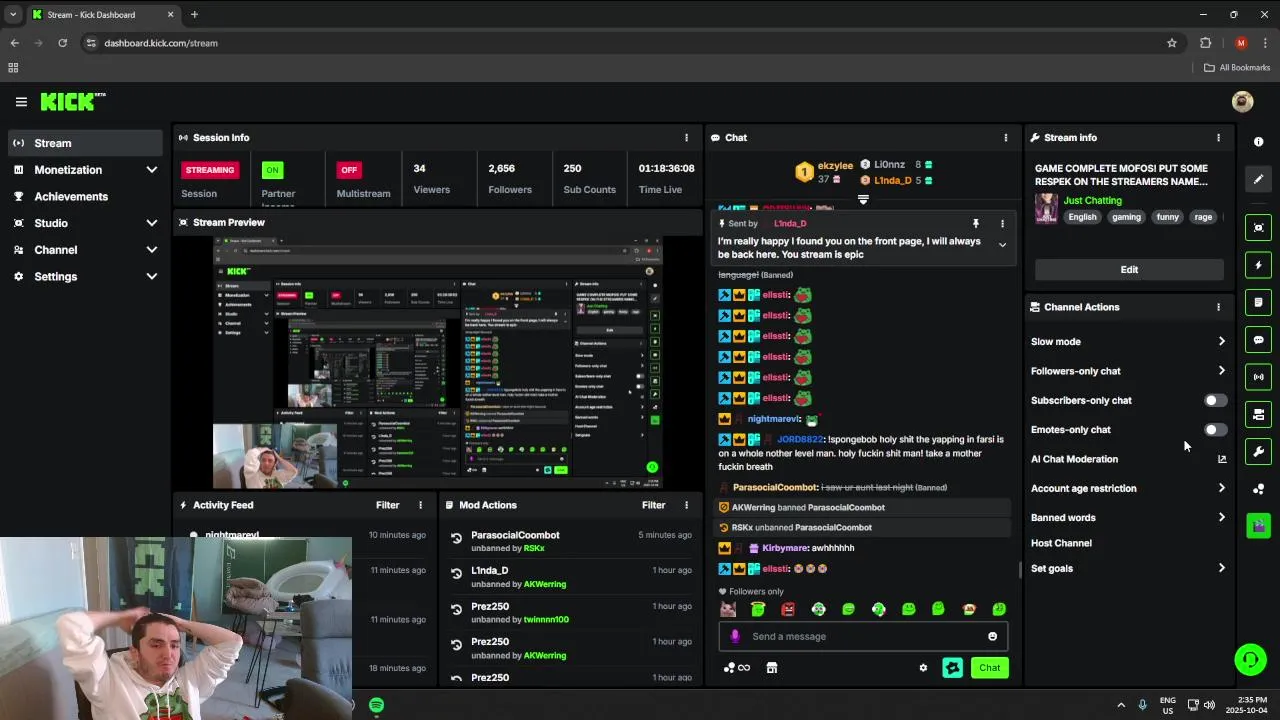Click the English tag chip
Image resolution: width=1280 pixels, height=720 pixels.
tap(1082, 217)
